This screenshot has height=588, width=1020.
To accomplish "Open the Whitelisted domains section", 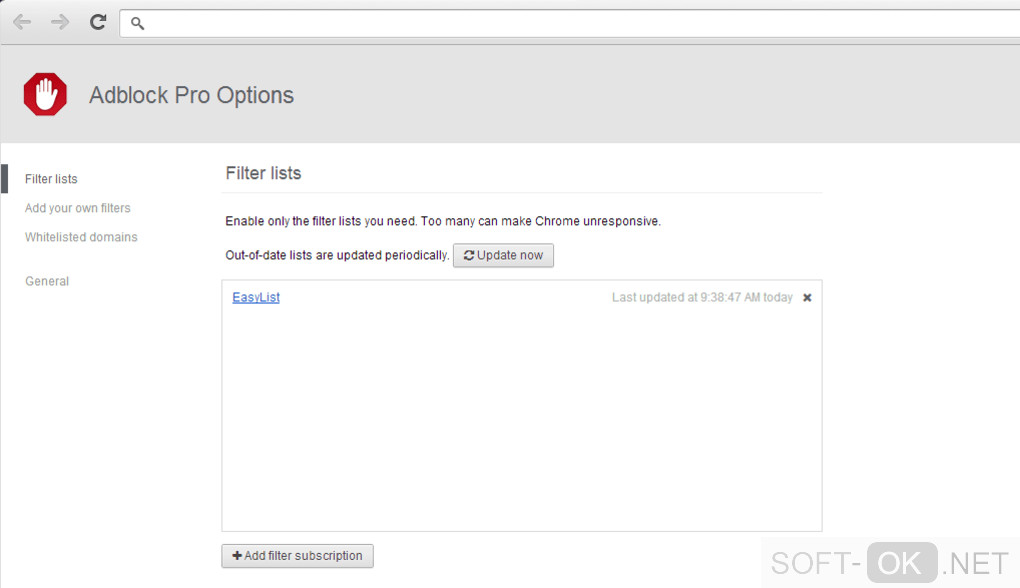I will [x=81, y=237].
